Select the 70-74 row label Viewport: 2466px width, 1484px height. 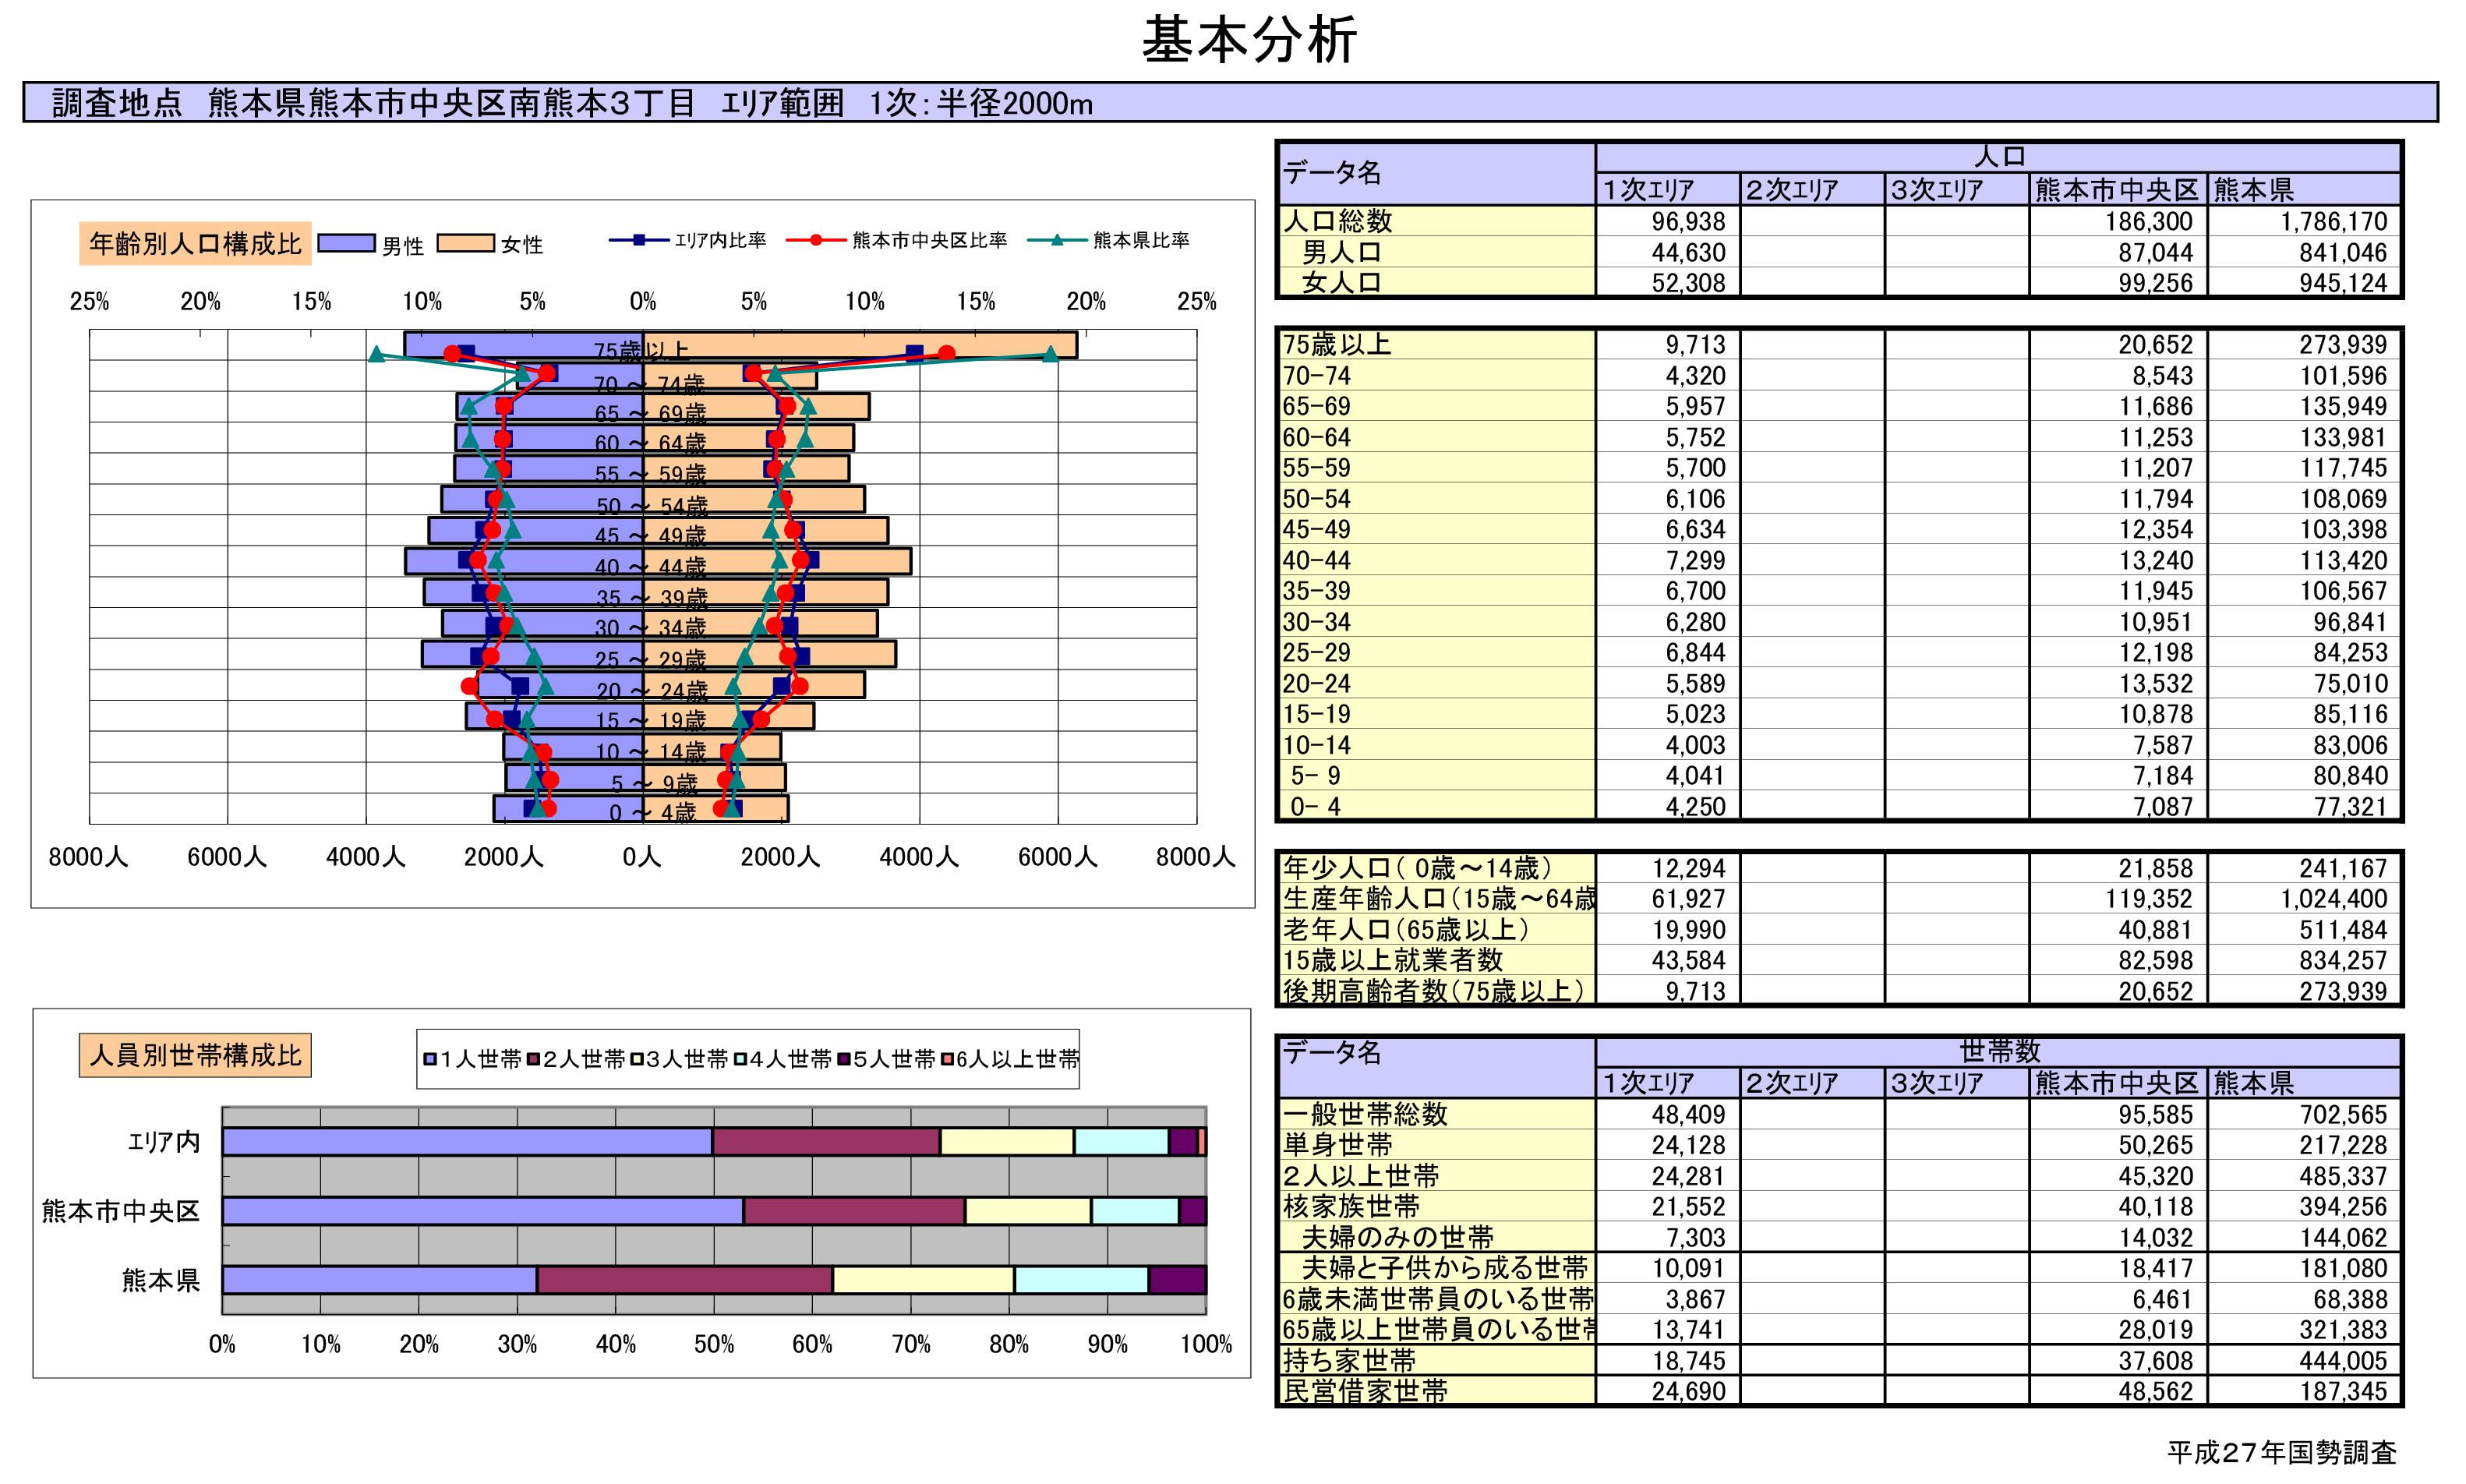pos(1437,376)
